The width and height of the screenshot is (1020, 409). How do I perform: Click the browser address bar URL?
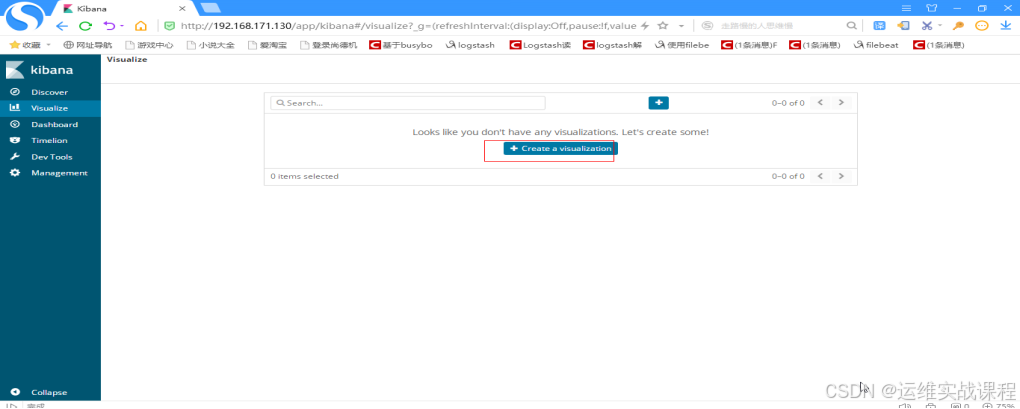pos(408,26)
